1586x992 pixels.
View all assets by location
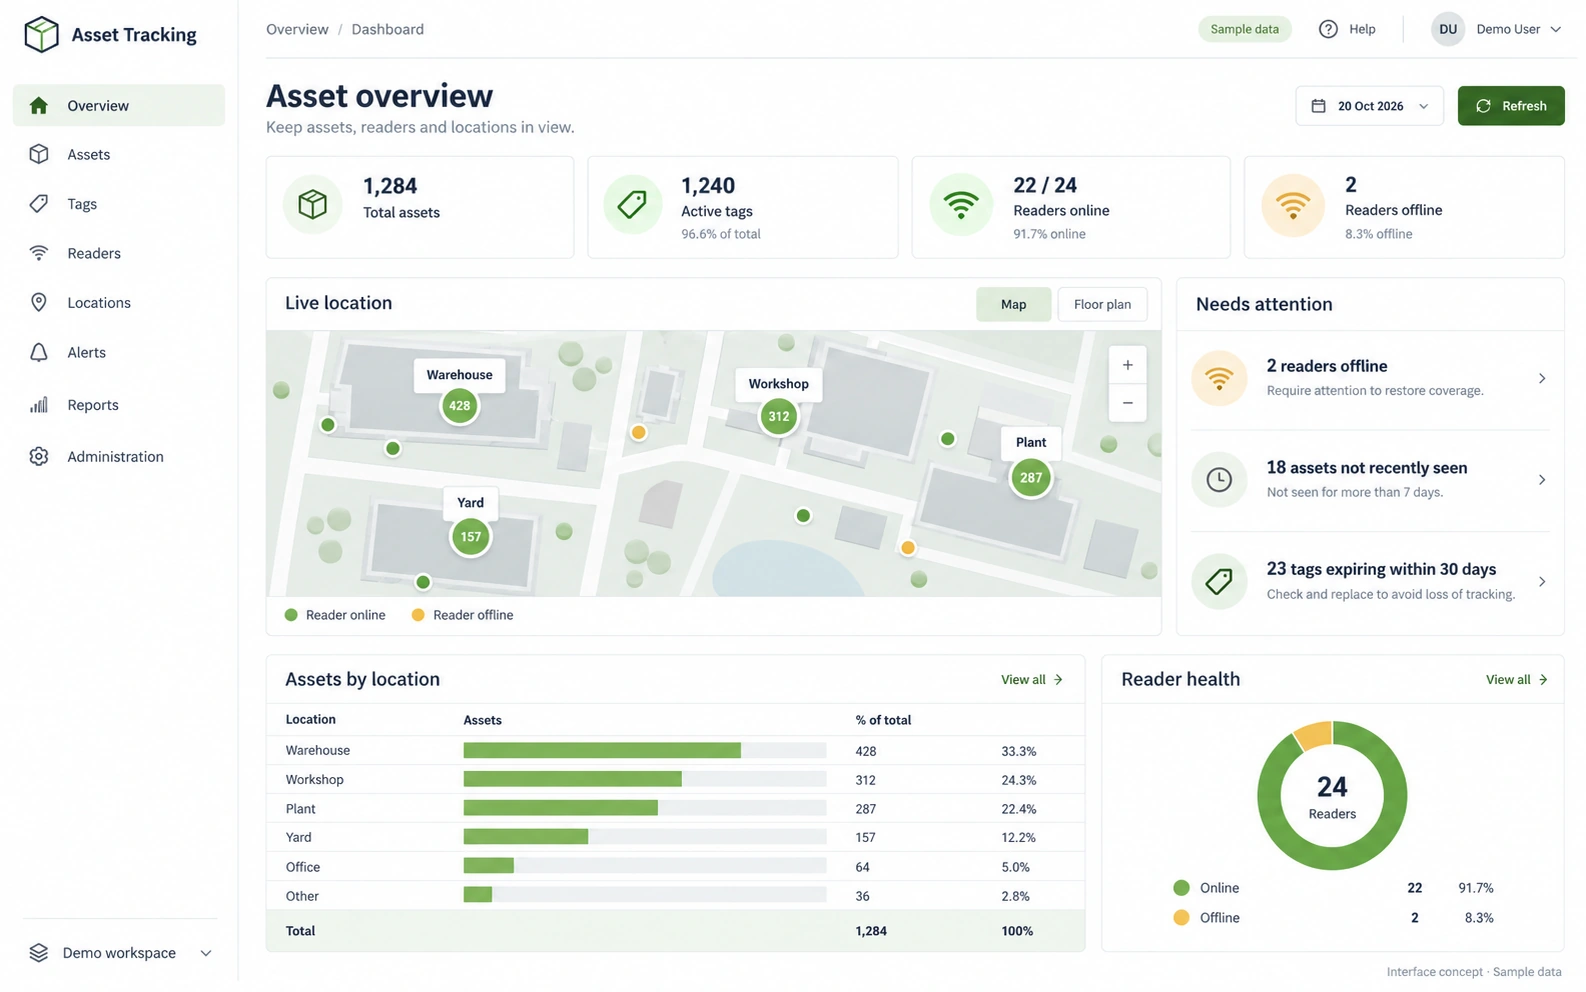click(x=1031, y=679)
